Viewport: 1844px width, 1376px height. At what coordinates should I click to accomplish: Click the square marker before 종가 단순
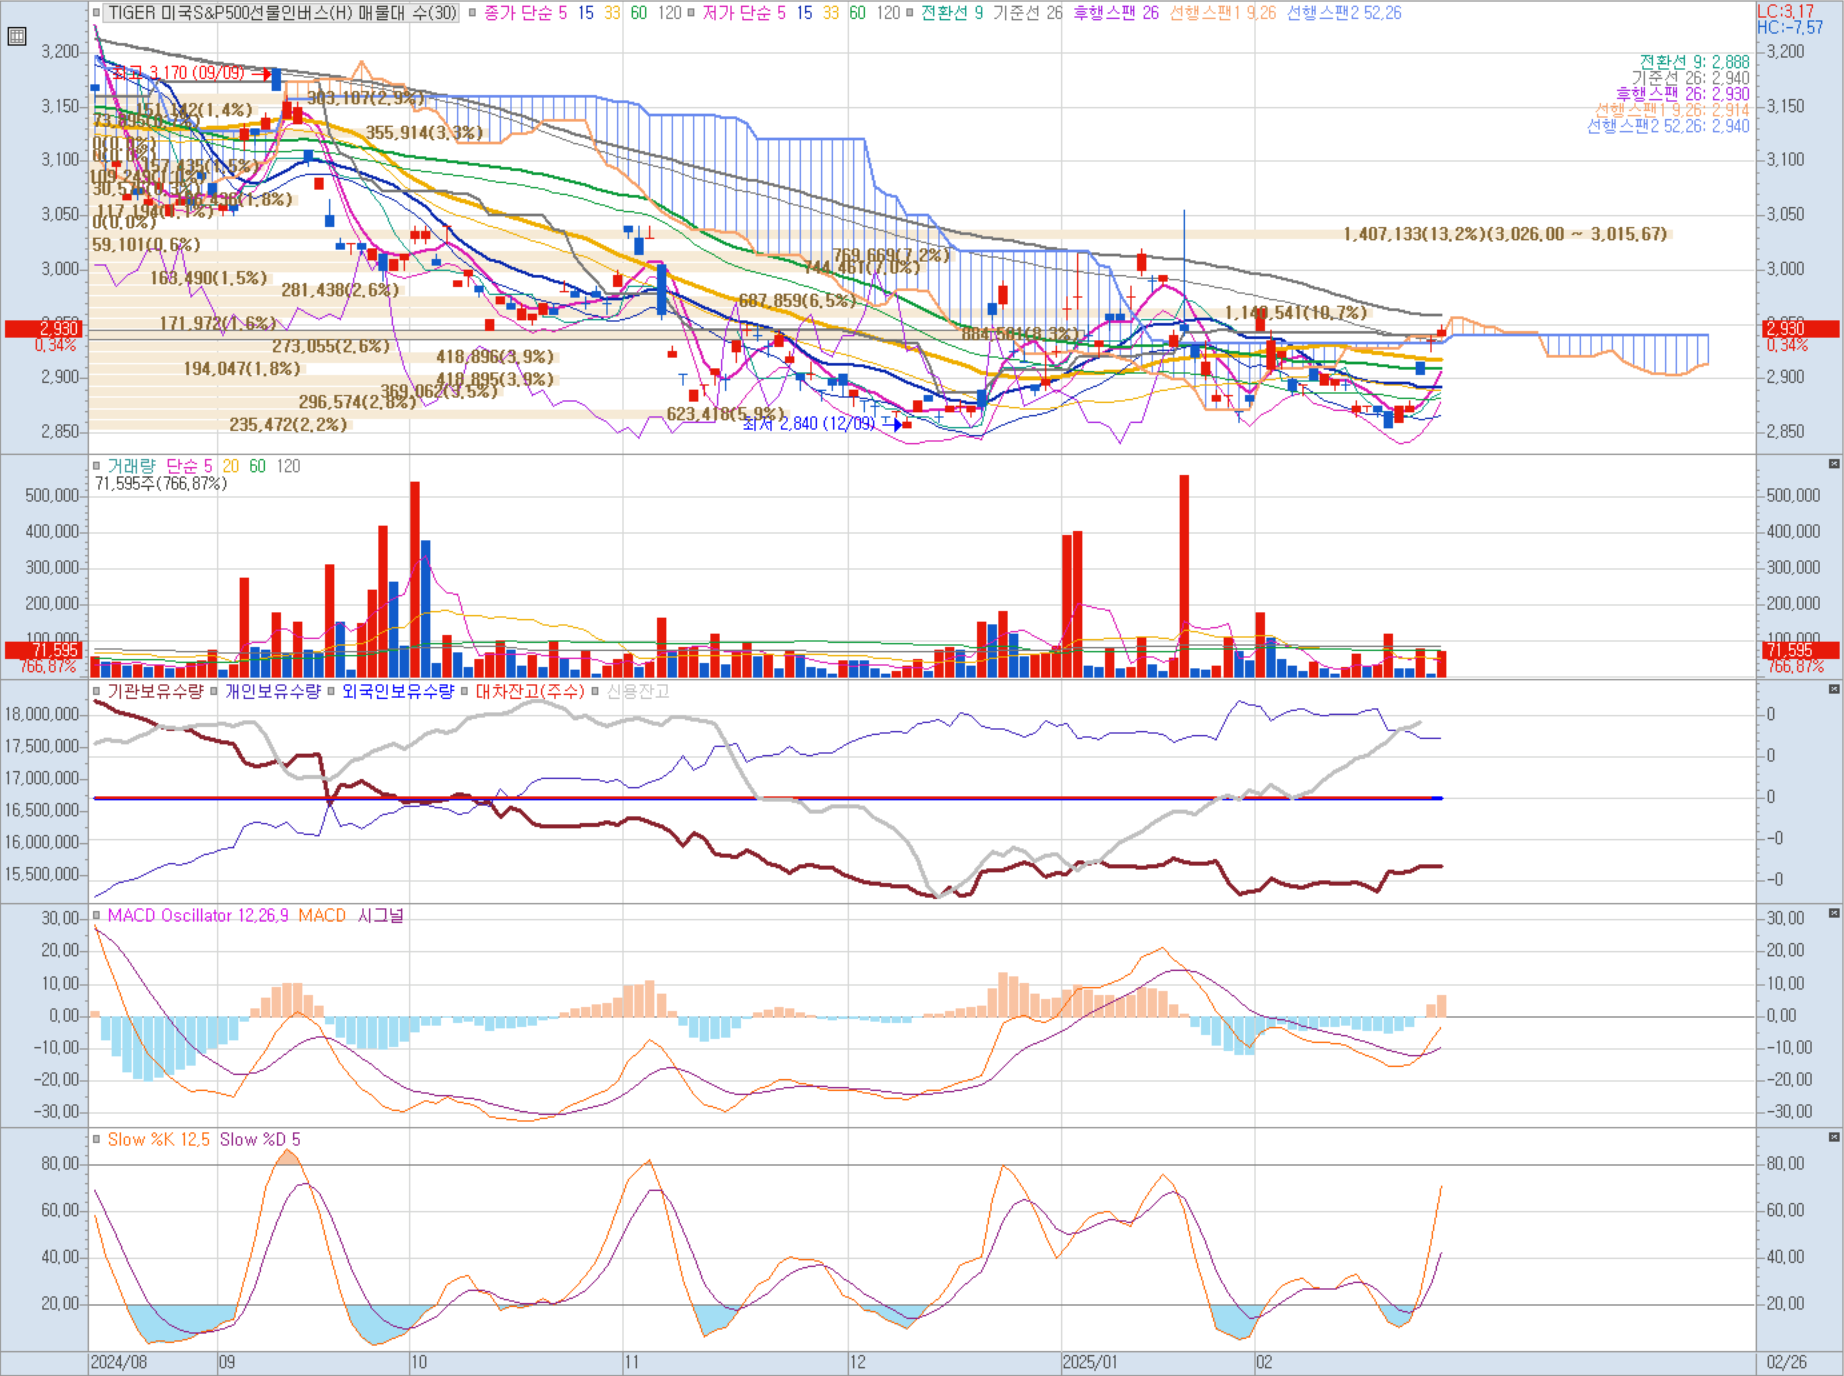click(472, 13)
